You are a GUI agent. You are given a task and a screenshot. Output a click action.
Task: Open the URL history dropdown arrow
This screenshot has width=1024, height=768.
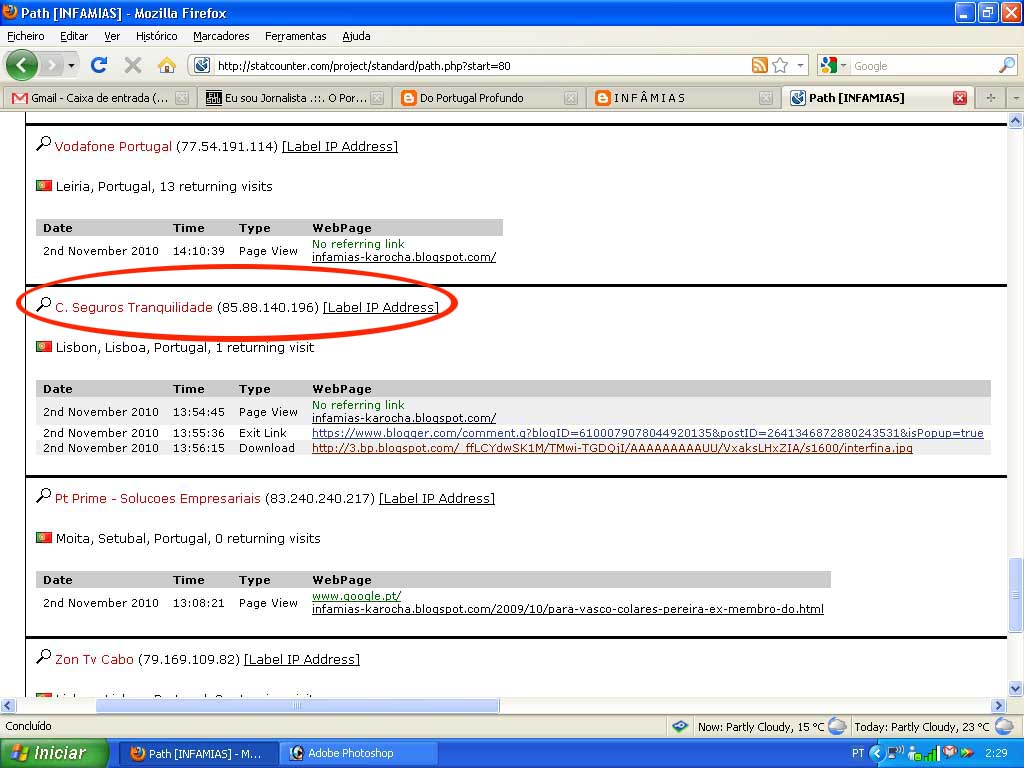point(800,65)
